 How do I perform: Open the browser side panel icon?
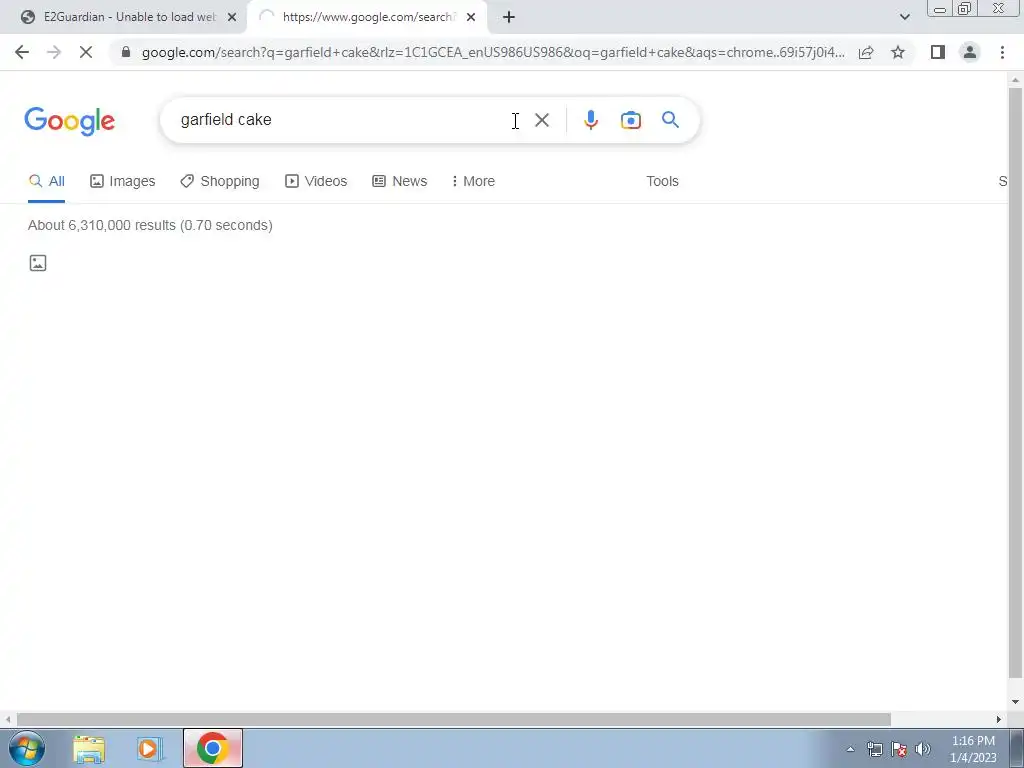coord(938,52)
